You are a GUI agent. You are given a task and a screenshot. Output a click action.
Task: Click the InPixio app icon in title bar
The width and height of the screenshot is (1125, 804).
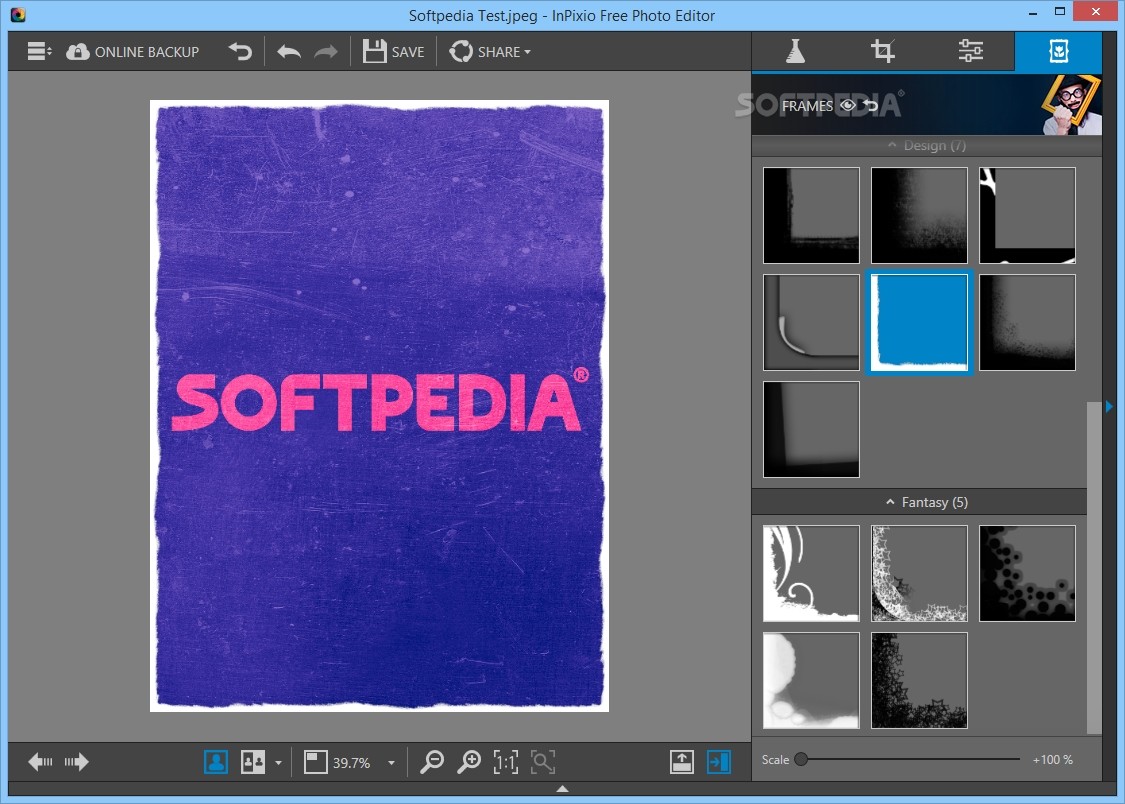(18, 14)
